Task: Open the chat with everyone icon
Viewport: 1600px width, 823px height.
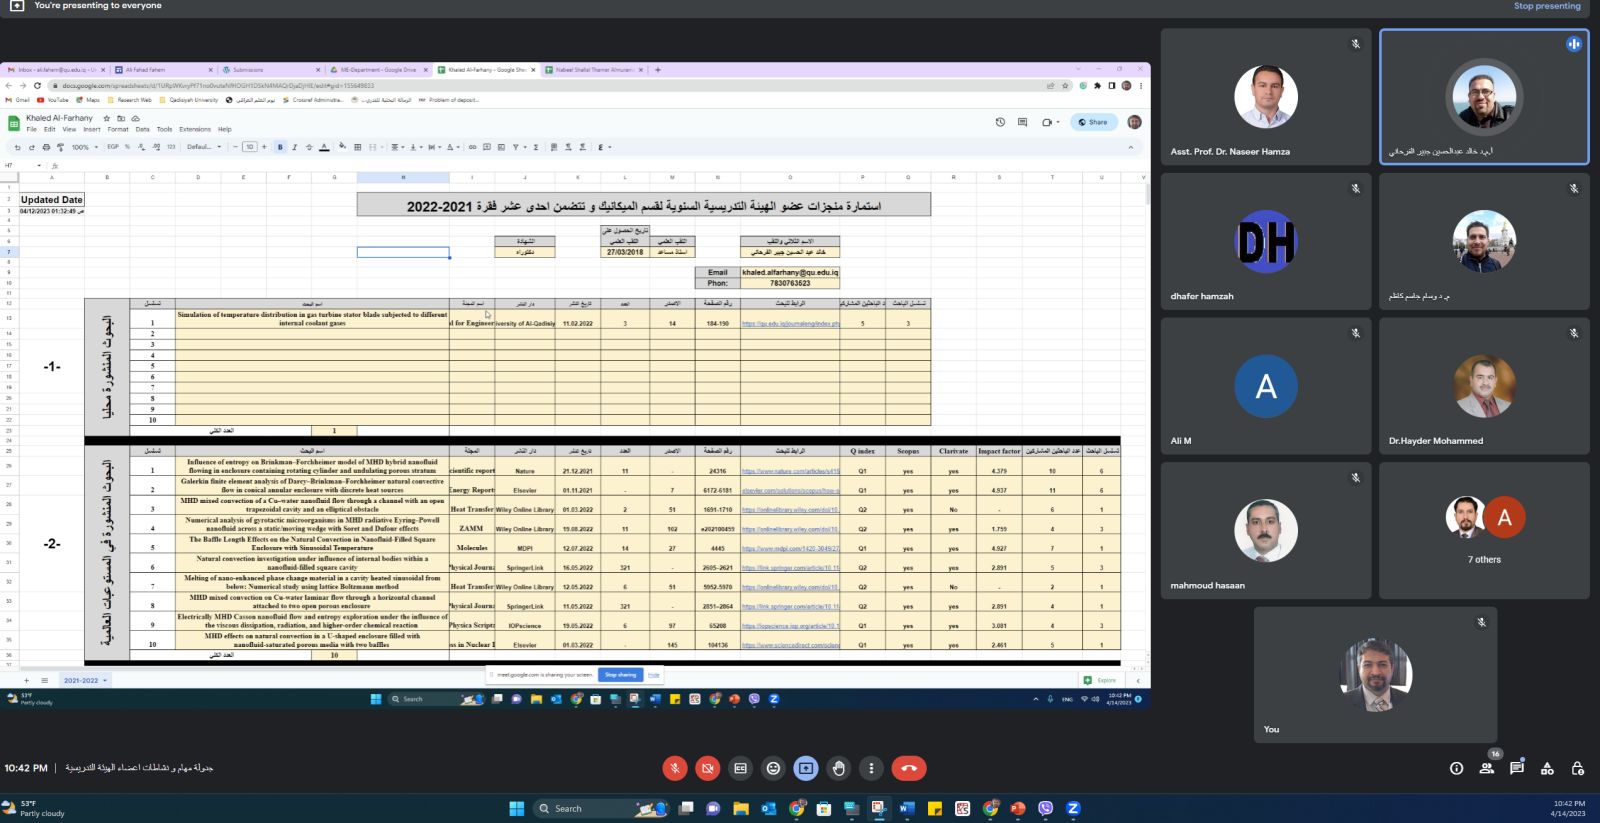Action: pyautogui.click(x=1517, y=768)
